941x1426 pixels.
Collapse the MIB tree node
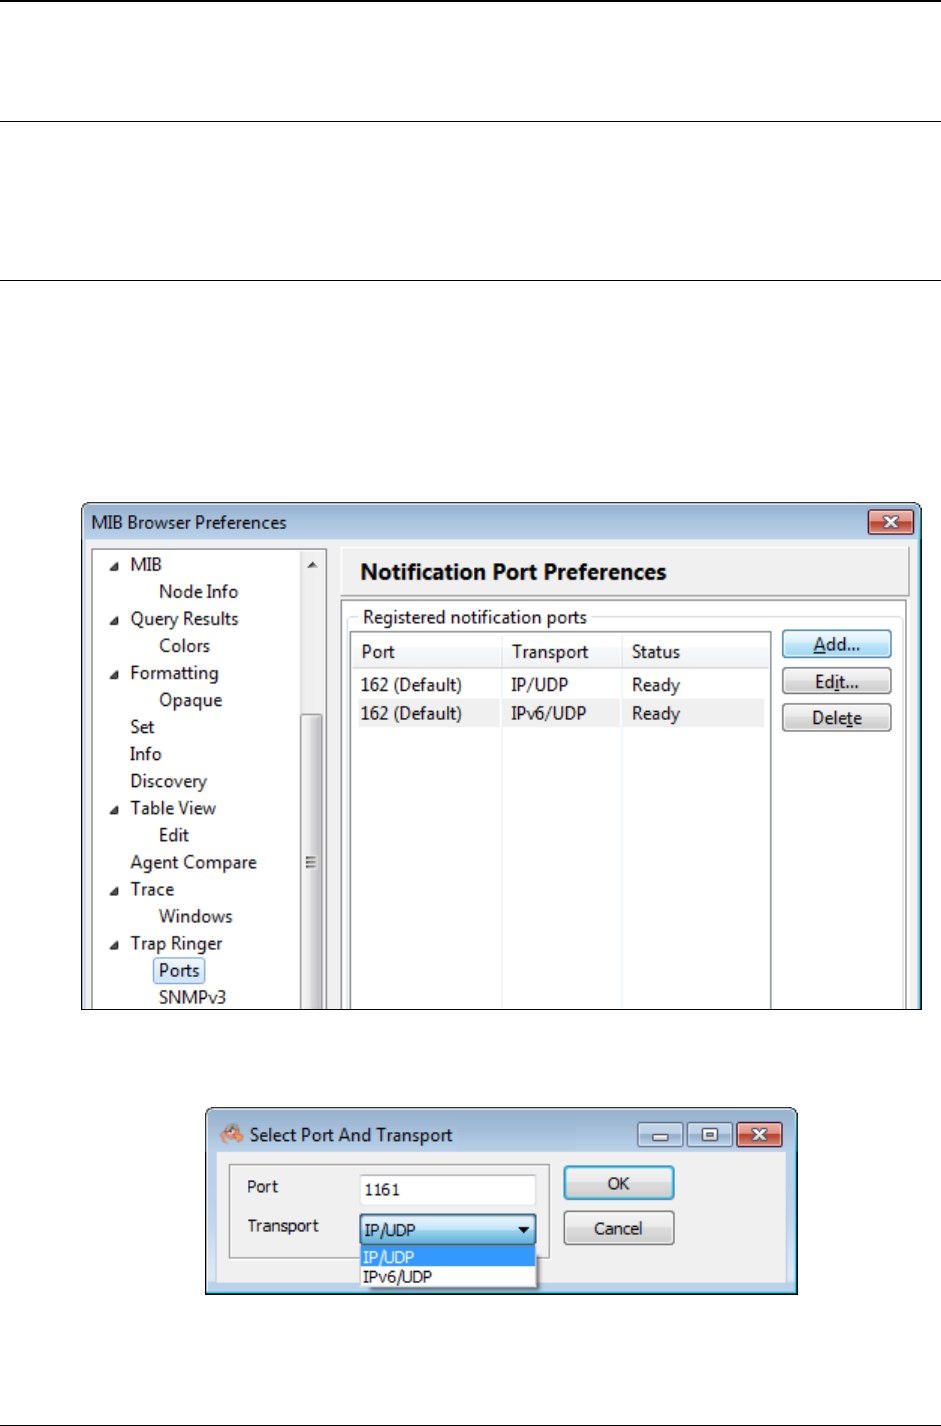115,566
